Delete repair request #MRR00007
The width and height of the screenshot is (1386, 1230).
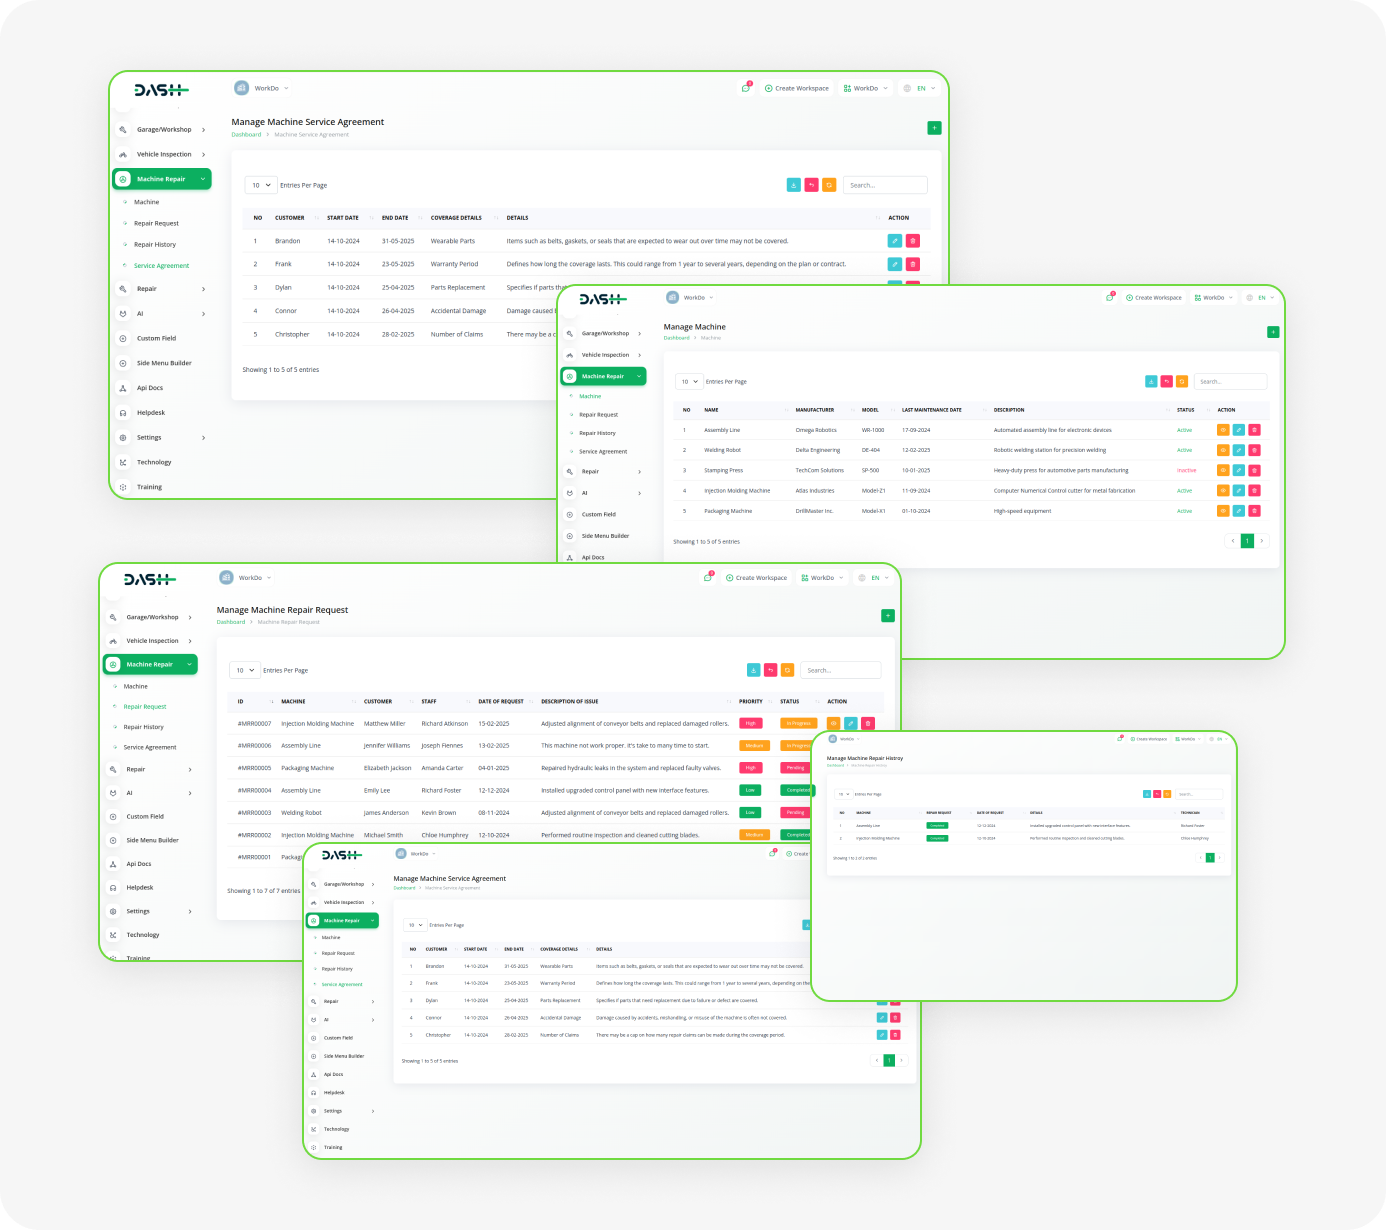pyautogui.click(x=868, y=723)
